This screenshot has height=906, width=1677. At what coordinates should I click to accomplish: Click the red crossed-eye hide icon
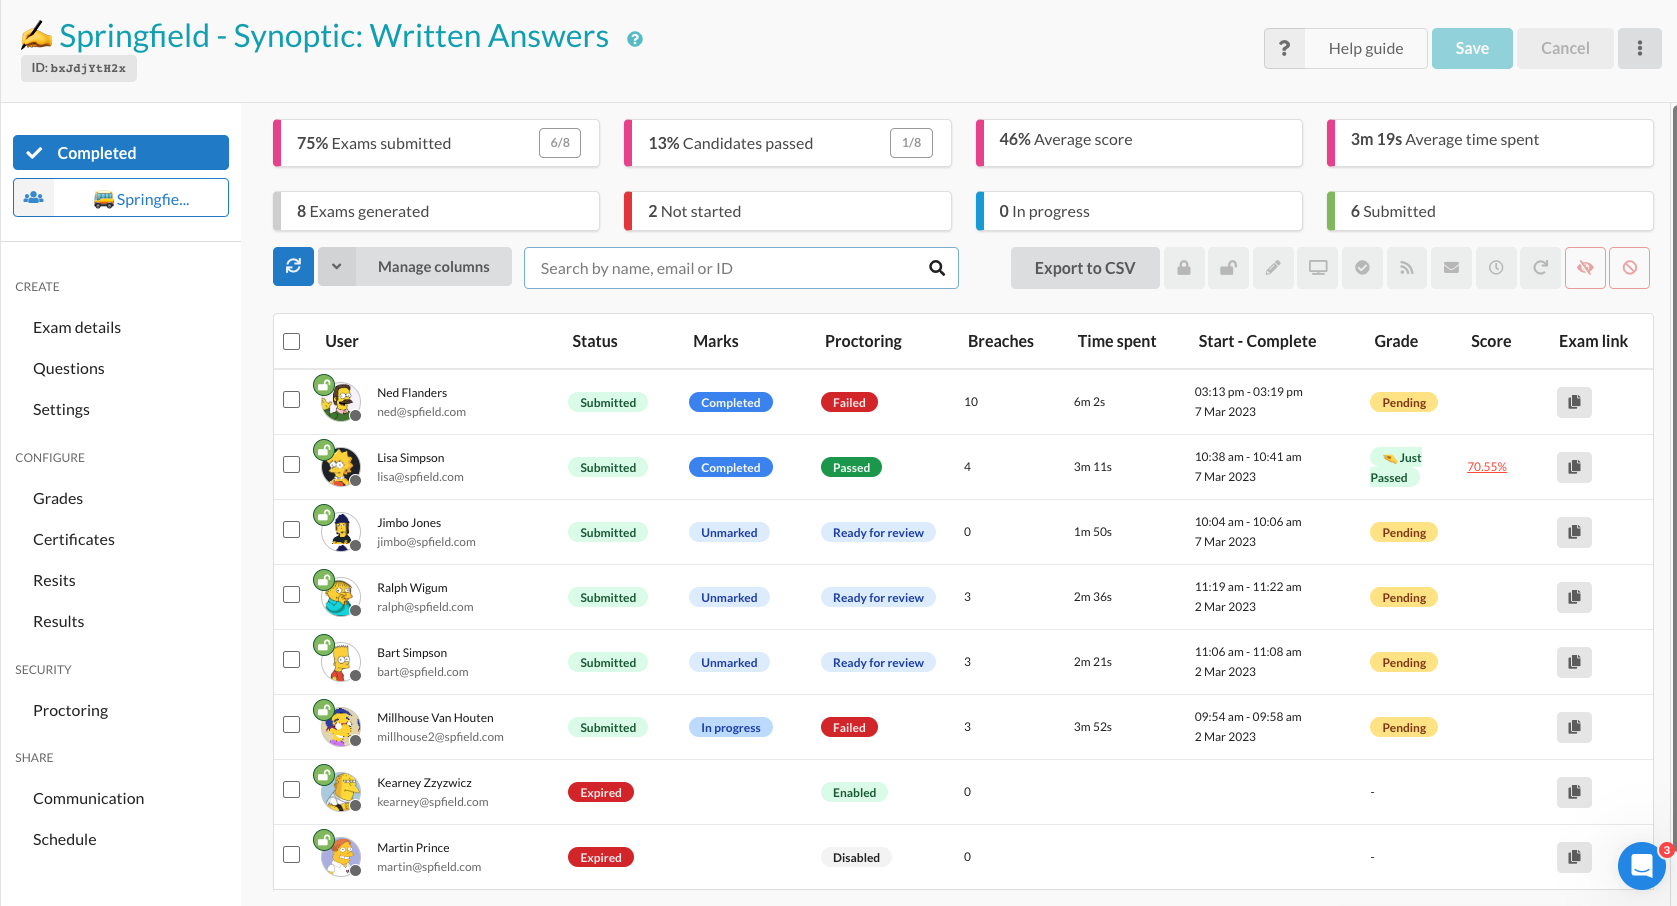(1585, 268)
